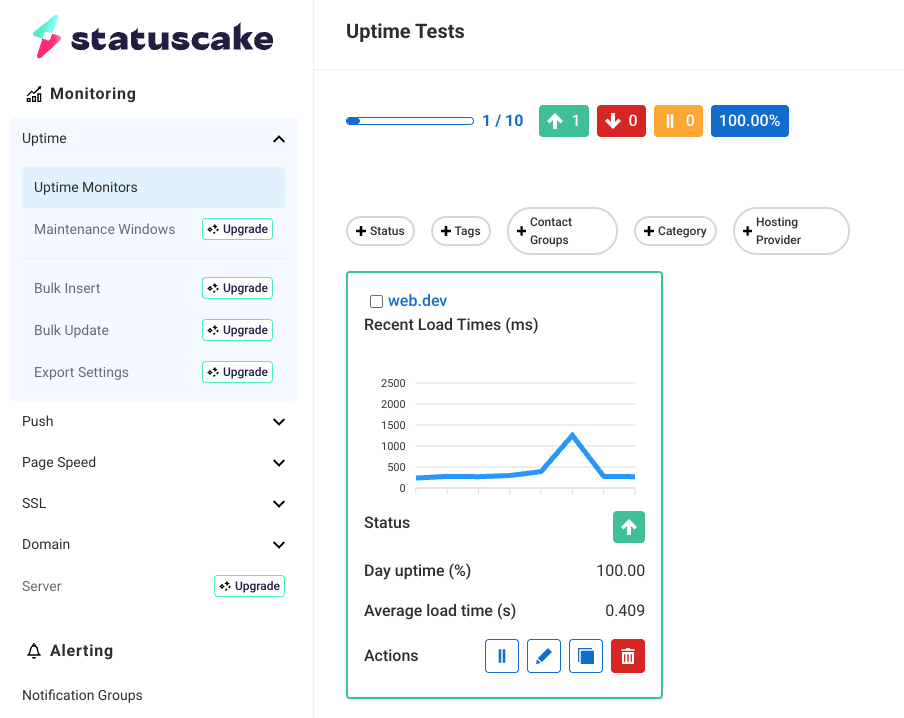This screenshot has height=718, width=904.
Task: Click Upgrade next to Bulk Update
Action: 238,330
